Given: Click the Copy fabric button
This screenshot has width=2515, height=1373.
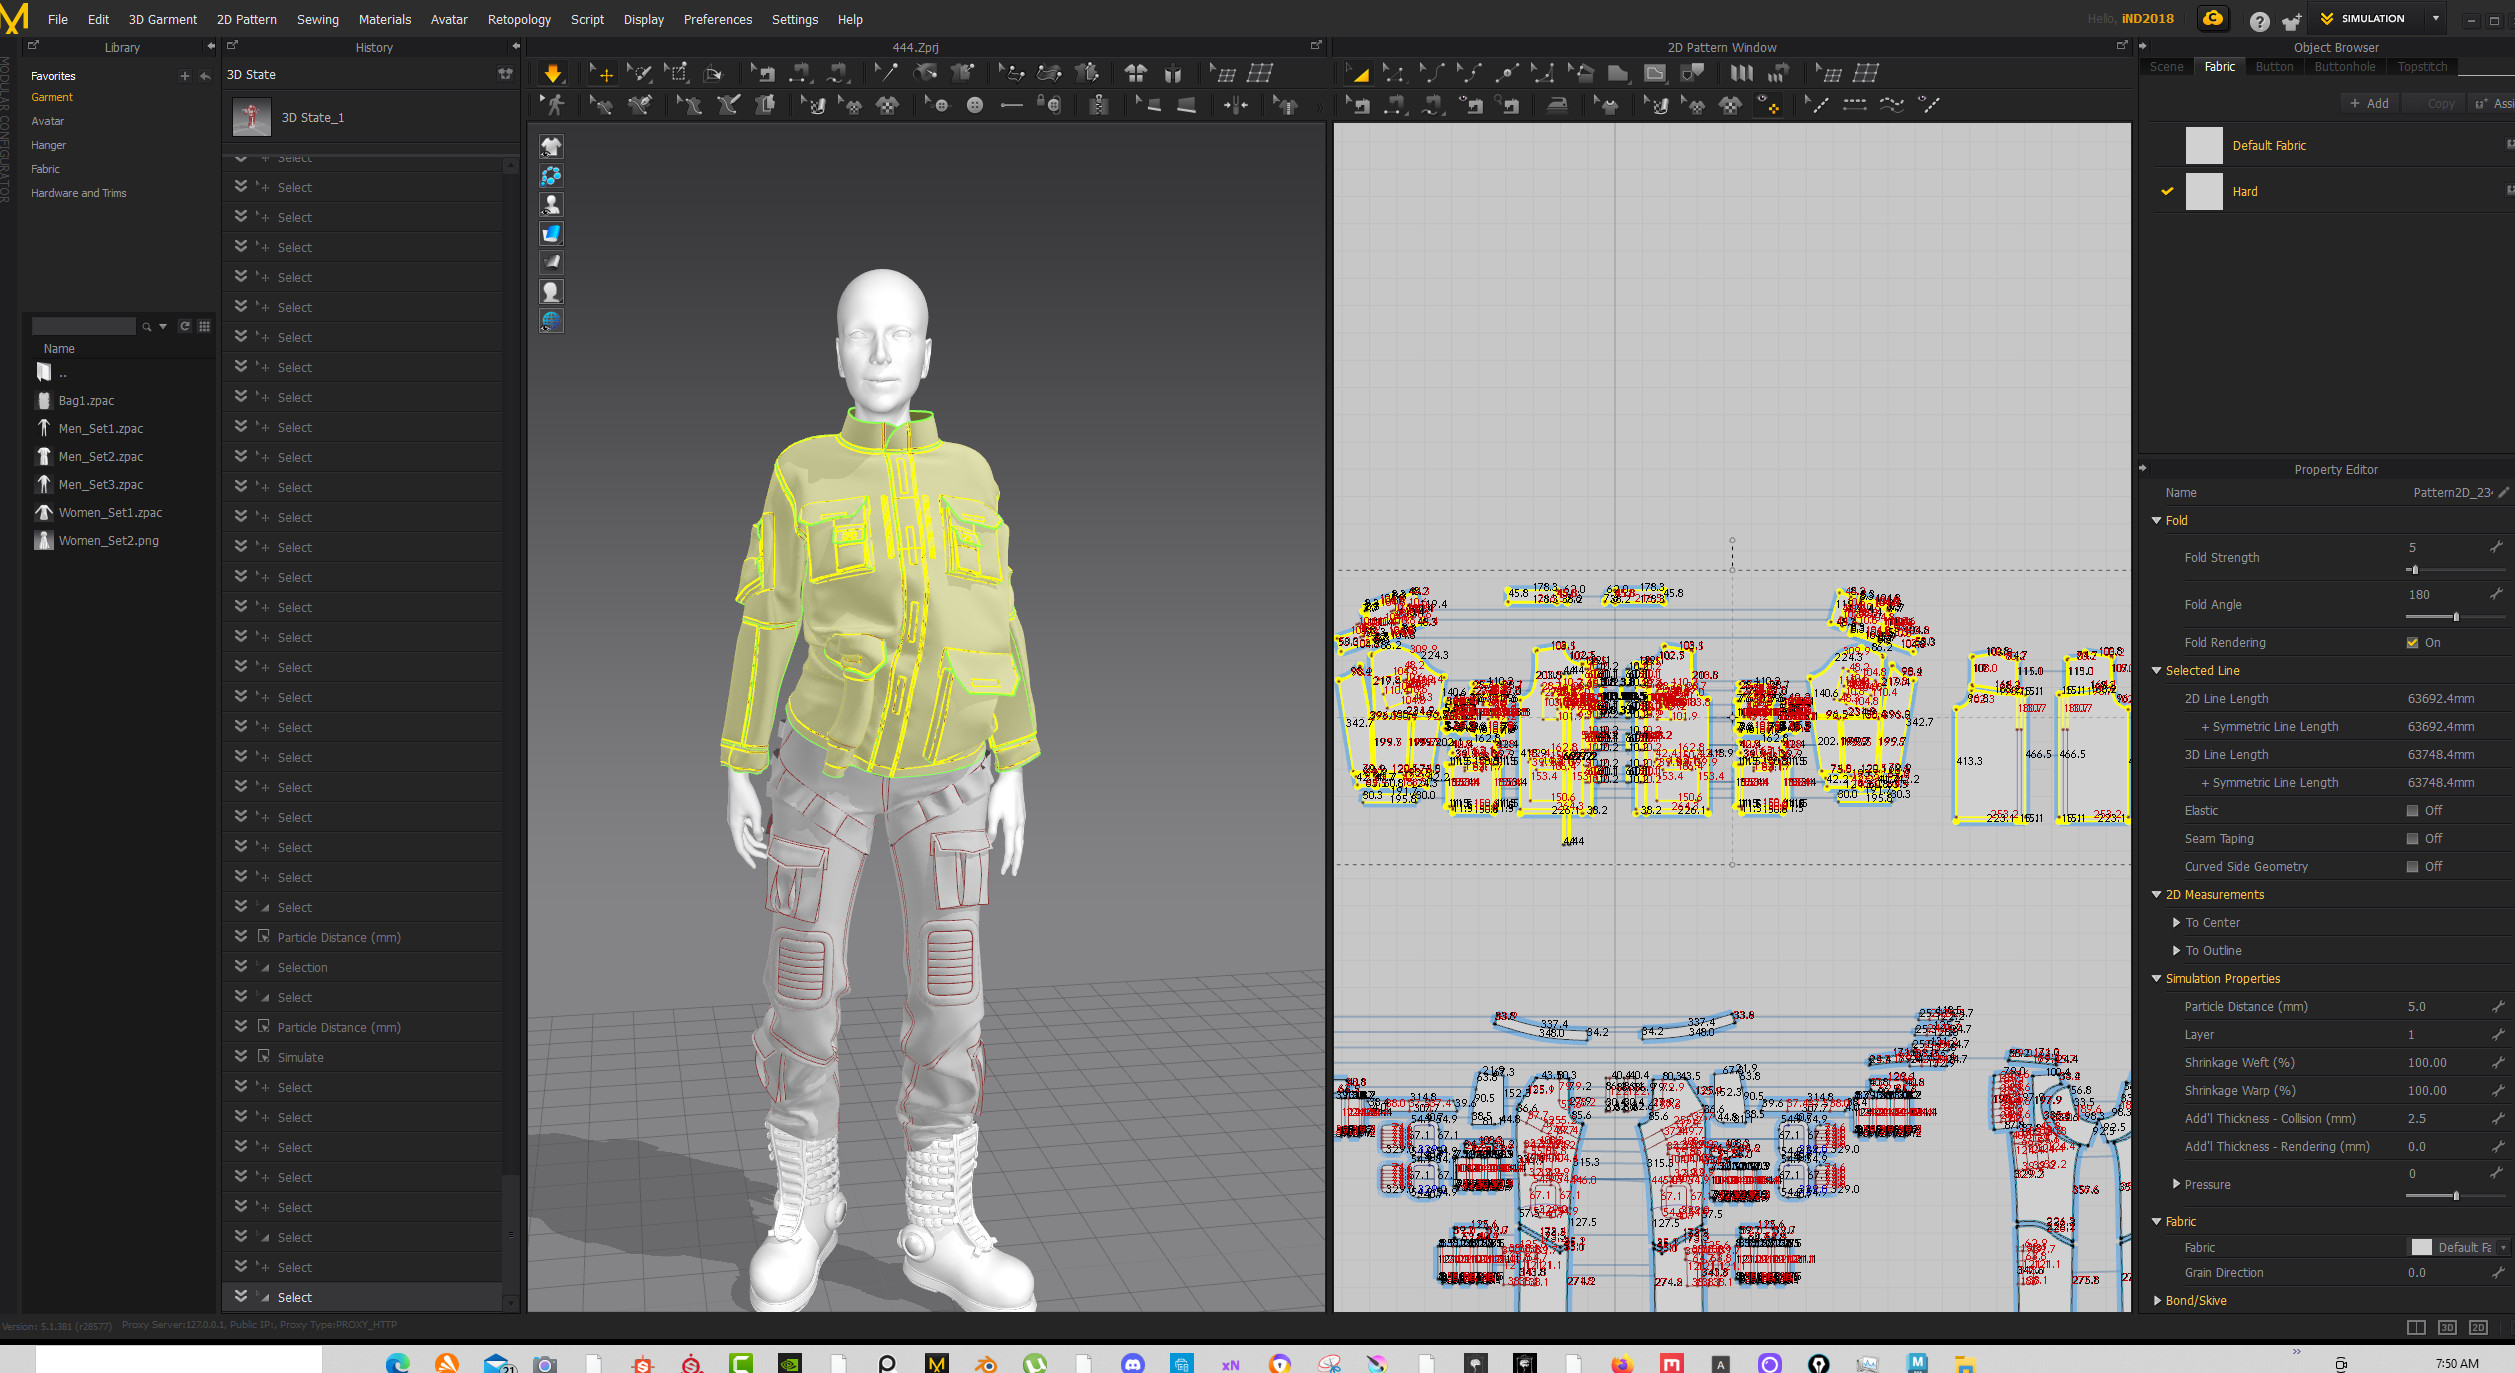Looking at the screenshot, I should [x=2433, y=103].
